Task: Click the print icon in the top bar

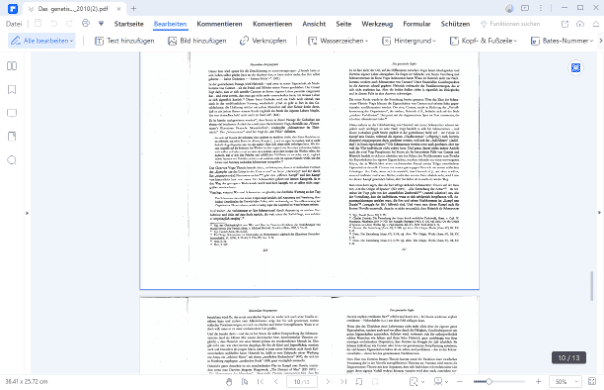Action: click(x=86, y=24)
